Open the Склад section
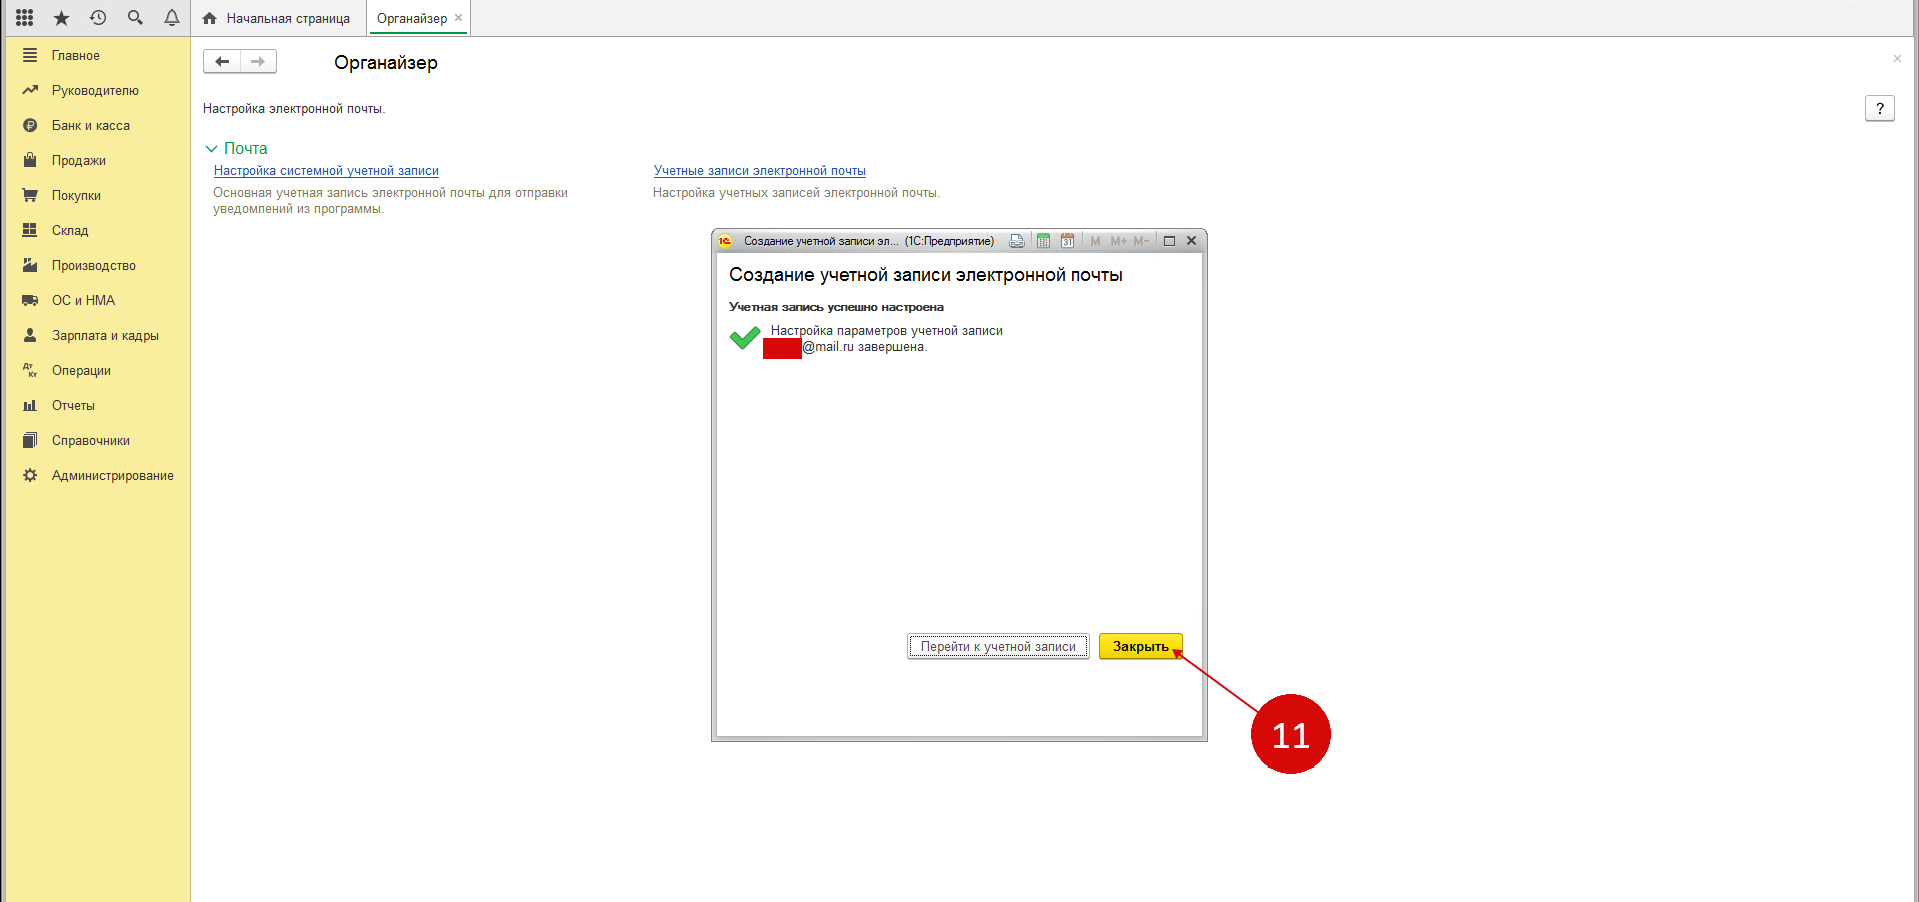This screenshot has width=1919, height=902. 97,230
